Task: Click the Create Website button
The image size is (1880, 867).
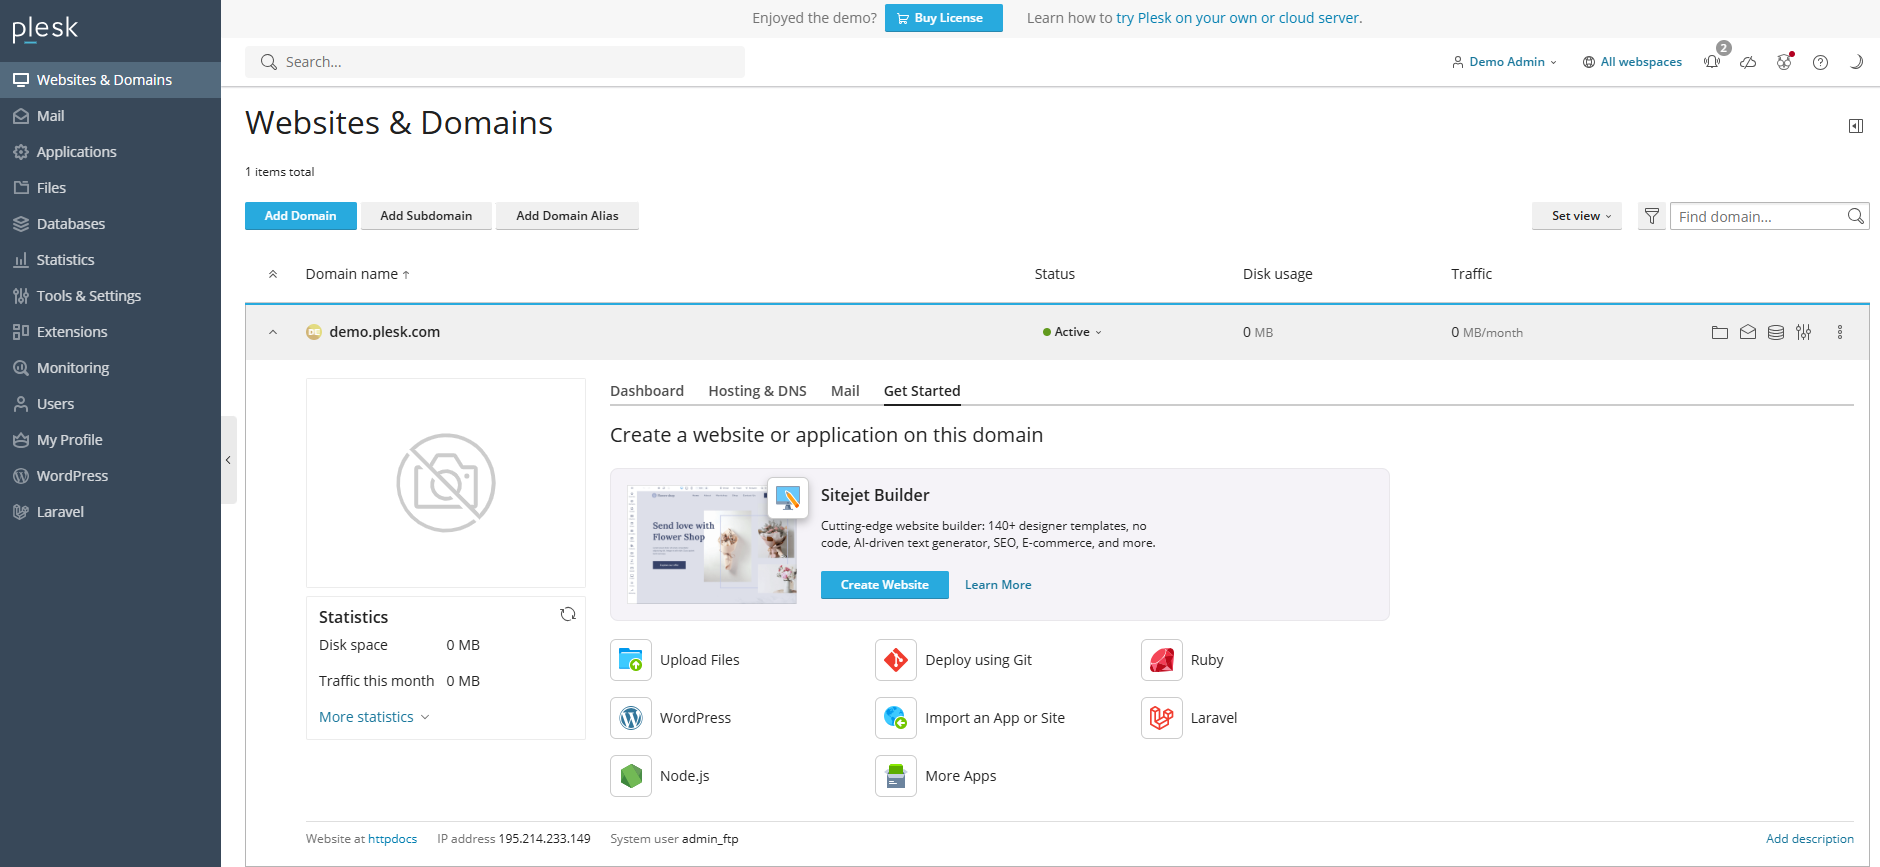Action: pyautogui.click(x=884, y=585)
